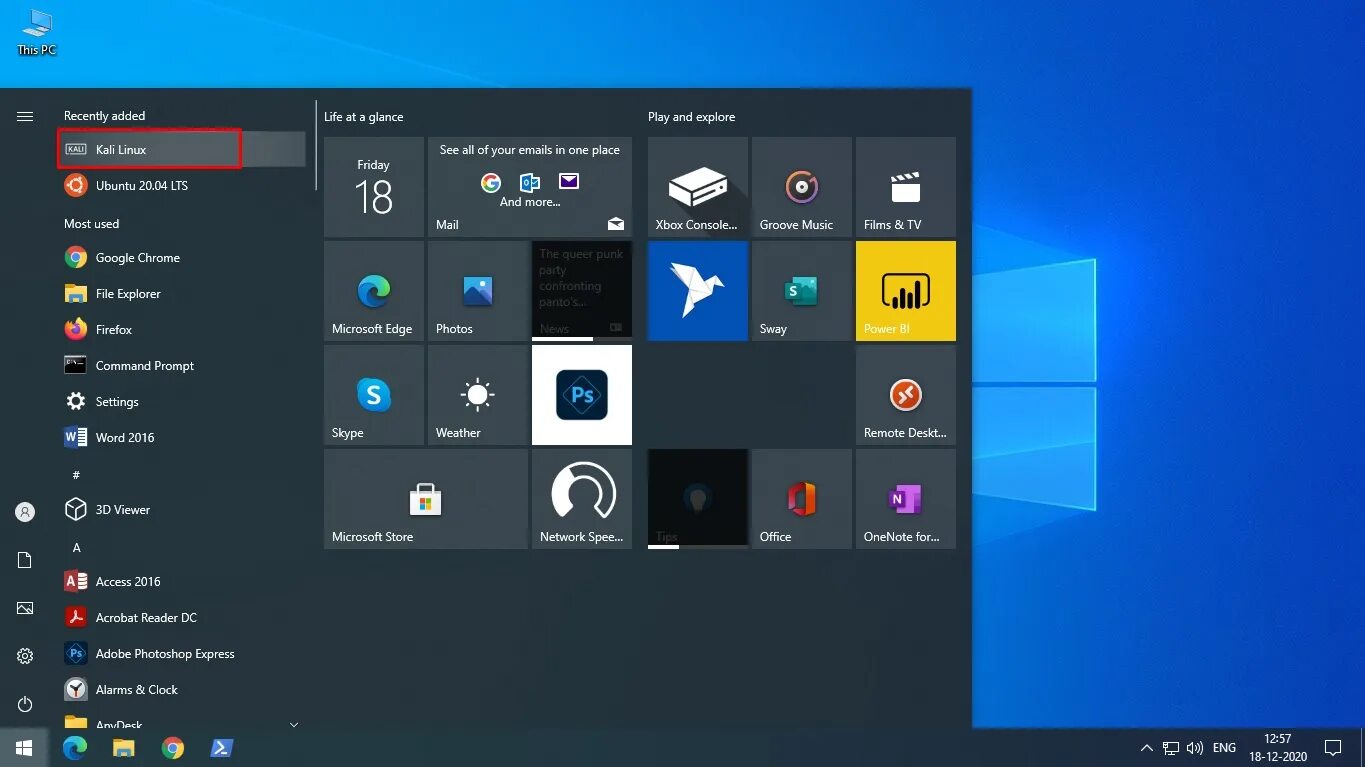
Task: Open the network icon in system tray
Action: pyautogui.click(x=1171, y=747)
